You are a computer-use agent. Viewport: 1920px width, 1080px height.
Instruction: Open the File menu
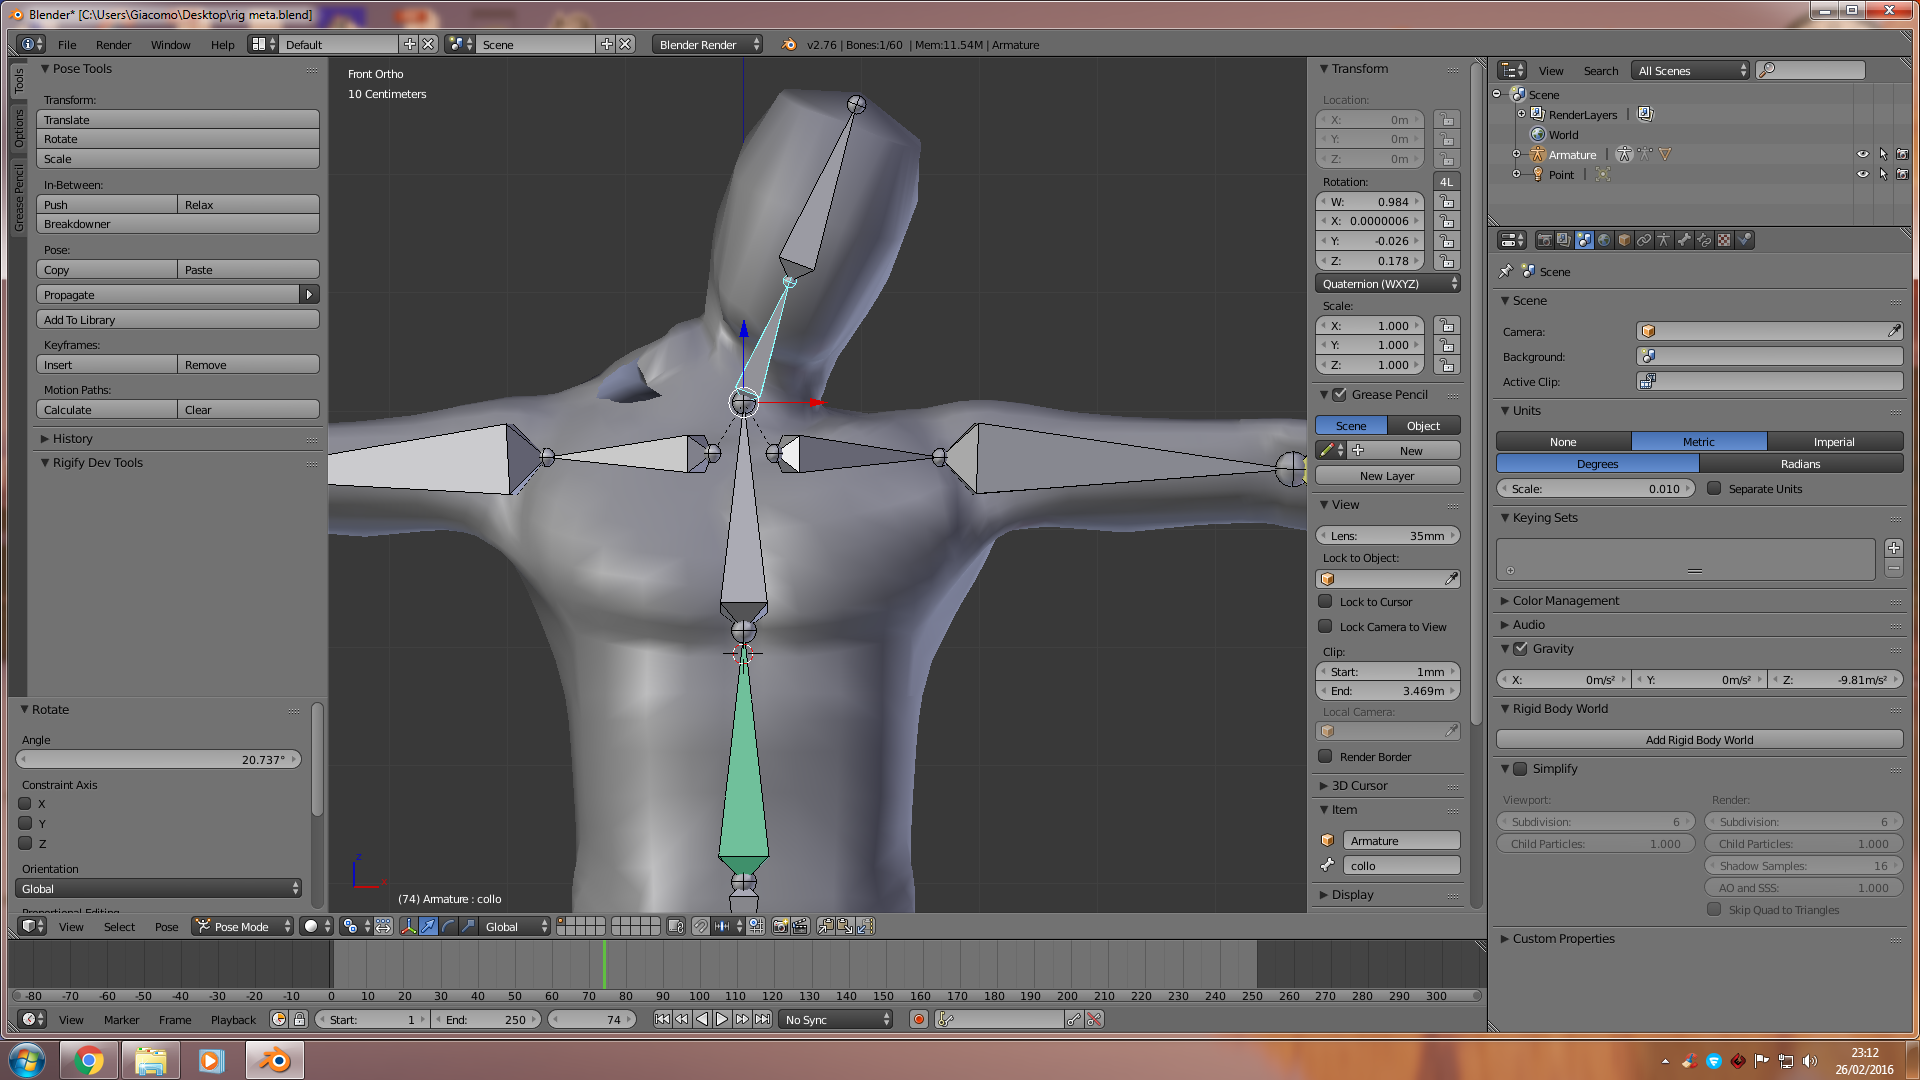coord(67,45)
